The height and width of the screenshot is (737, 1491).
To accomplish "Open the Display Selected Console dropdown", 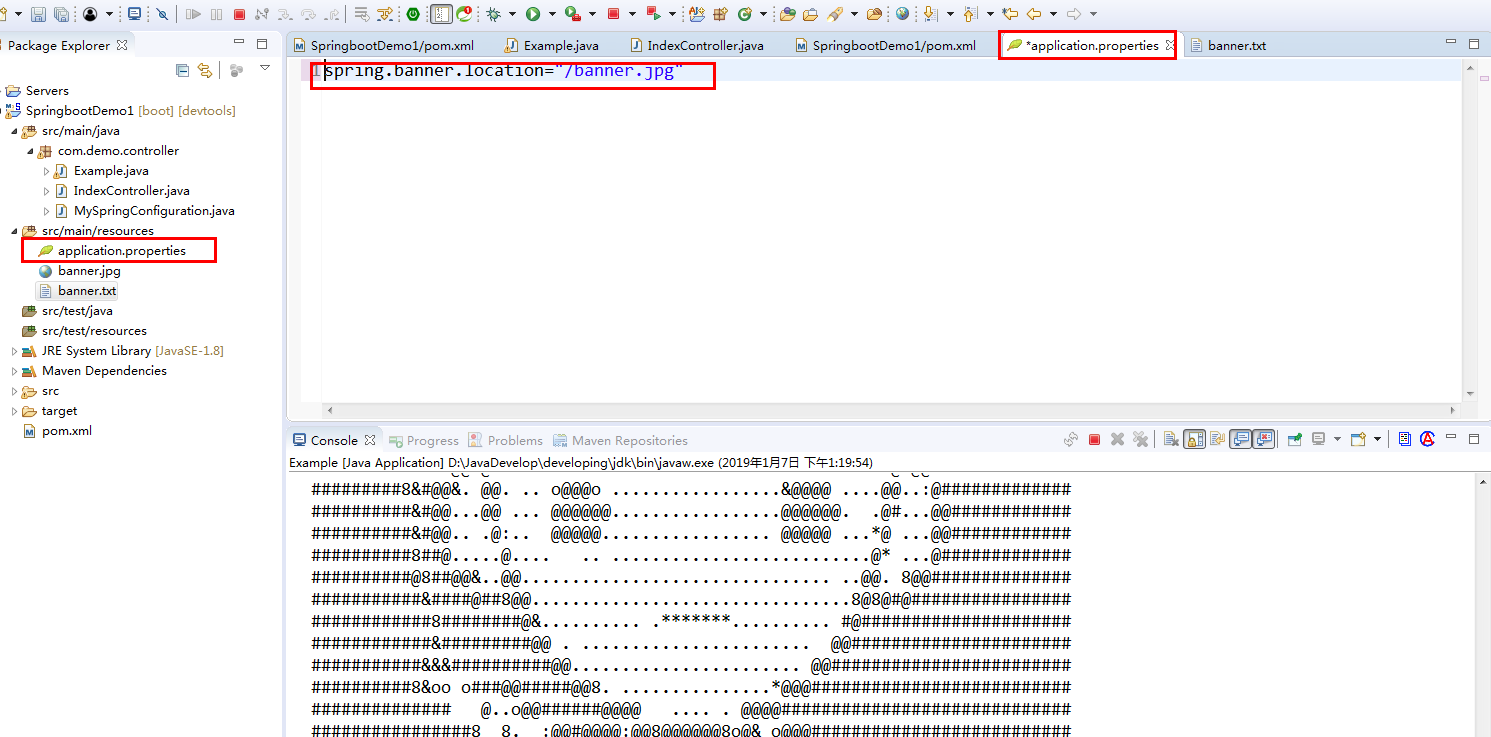I will (x=1337, y=439).
